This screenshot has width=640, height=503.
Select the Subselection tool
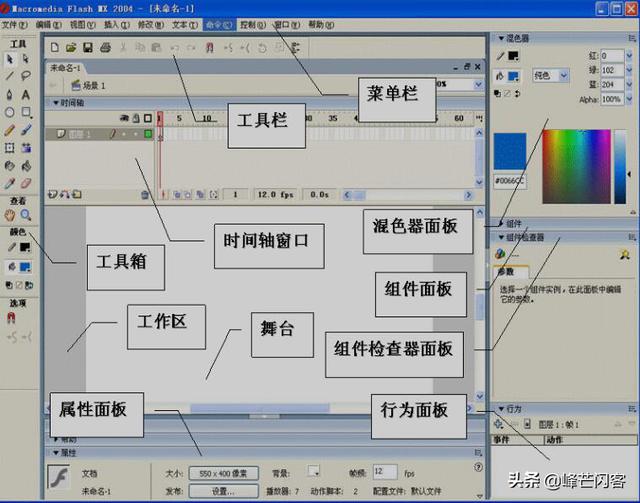pos(25,59)
